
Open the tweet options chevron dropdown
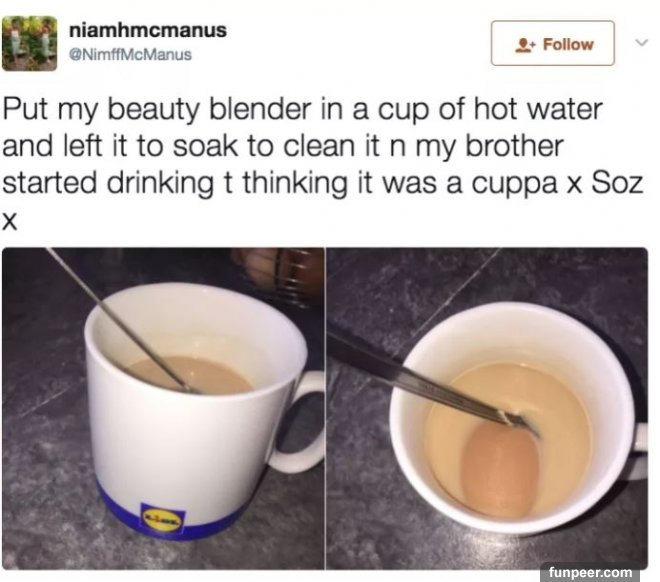pyautogui.click(x=641, y=43)
